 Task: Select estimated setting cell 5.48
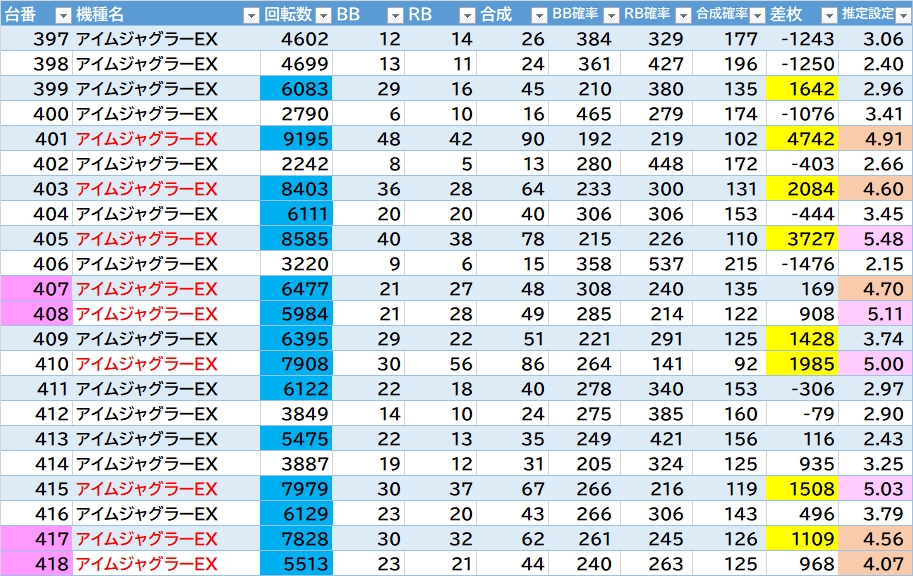coord(876,238)
